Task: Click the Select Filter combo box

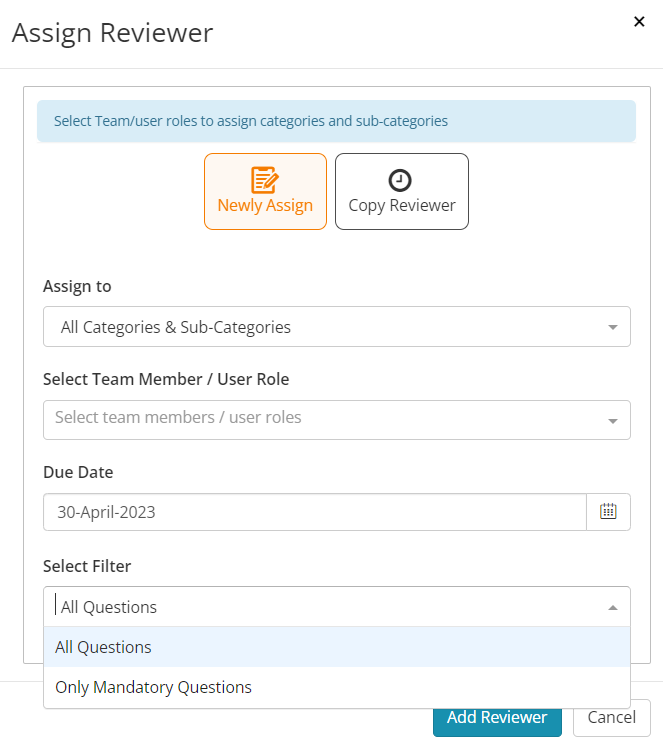Action: tap(337, 607)
